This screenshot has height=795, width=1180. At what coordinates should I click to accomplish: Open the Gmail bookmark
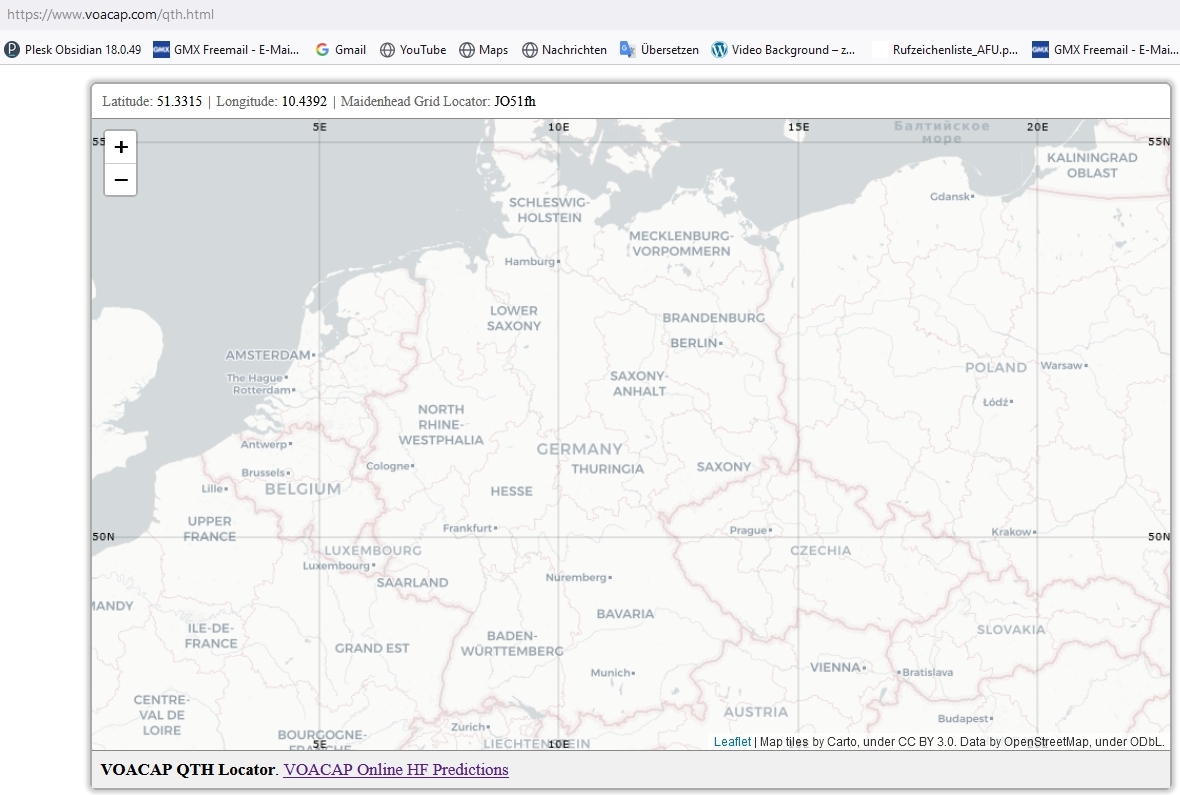[340, 50]
